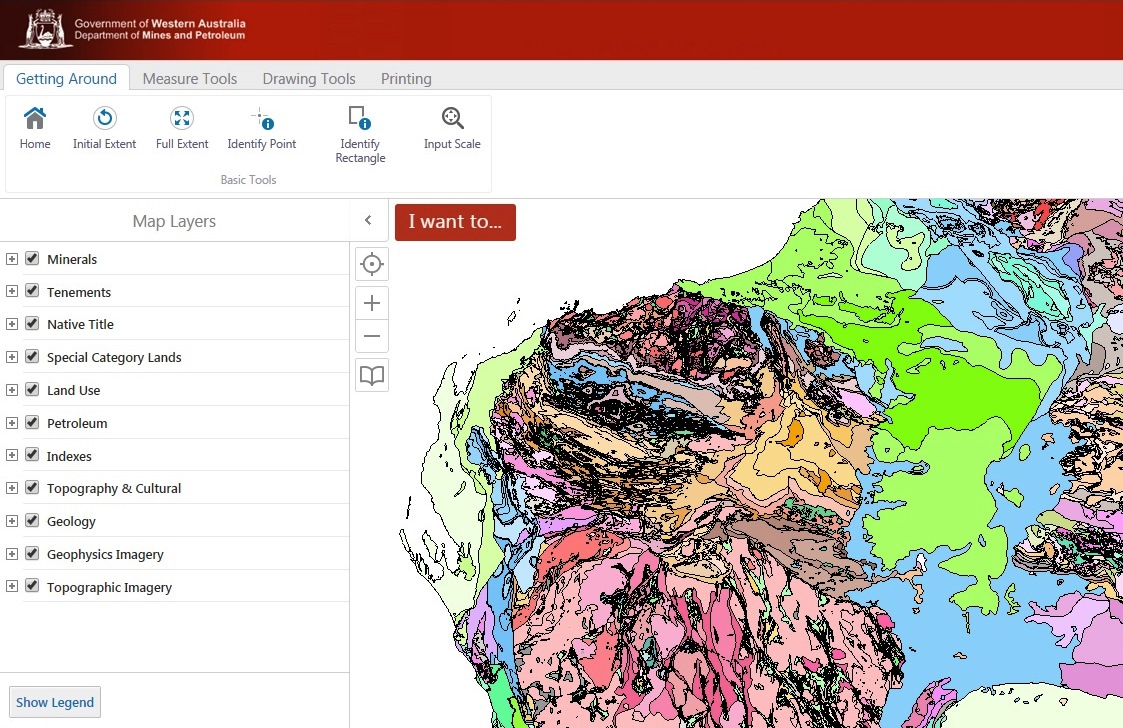Choose the Identify Rectangle tool
Image resolution: width=1123 pixels, height=728 pixels.
(360, 119)
